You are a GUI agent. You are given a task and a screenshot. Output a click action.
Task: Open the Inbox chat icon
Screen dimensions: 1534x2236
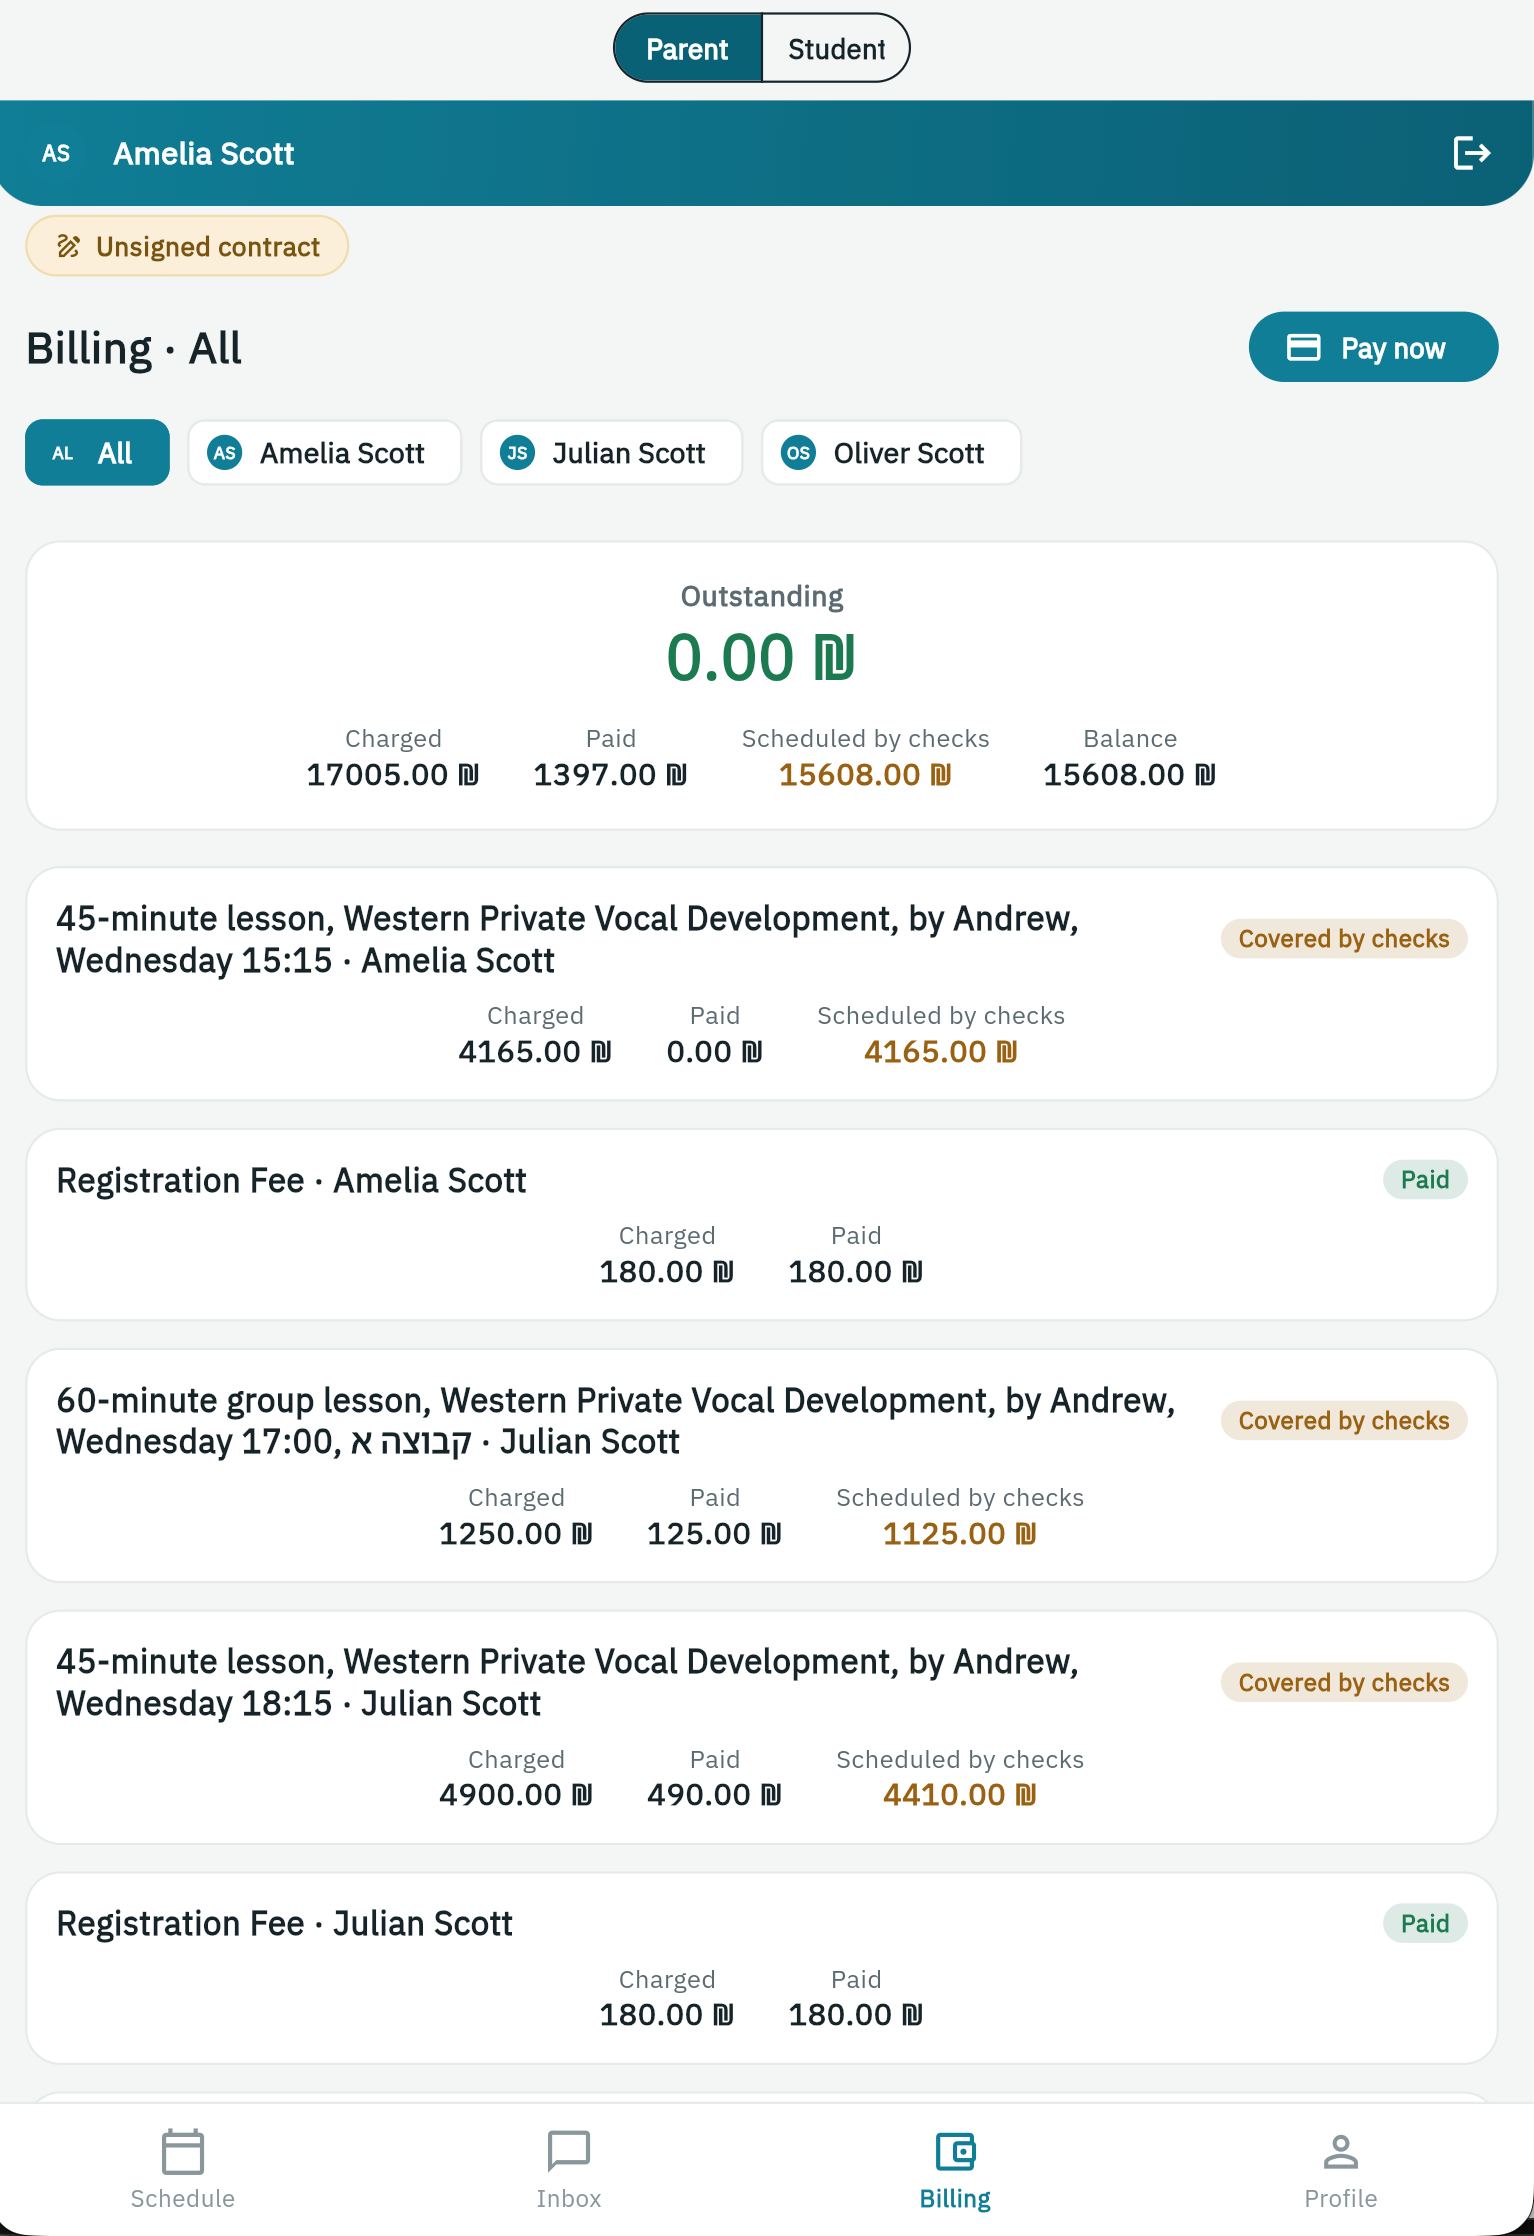(569, 2151)
